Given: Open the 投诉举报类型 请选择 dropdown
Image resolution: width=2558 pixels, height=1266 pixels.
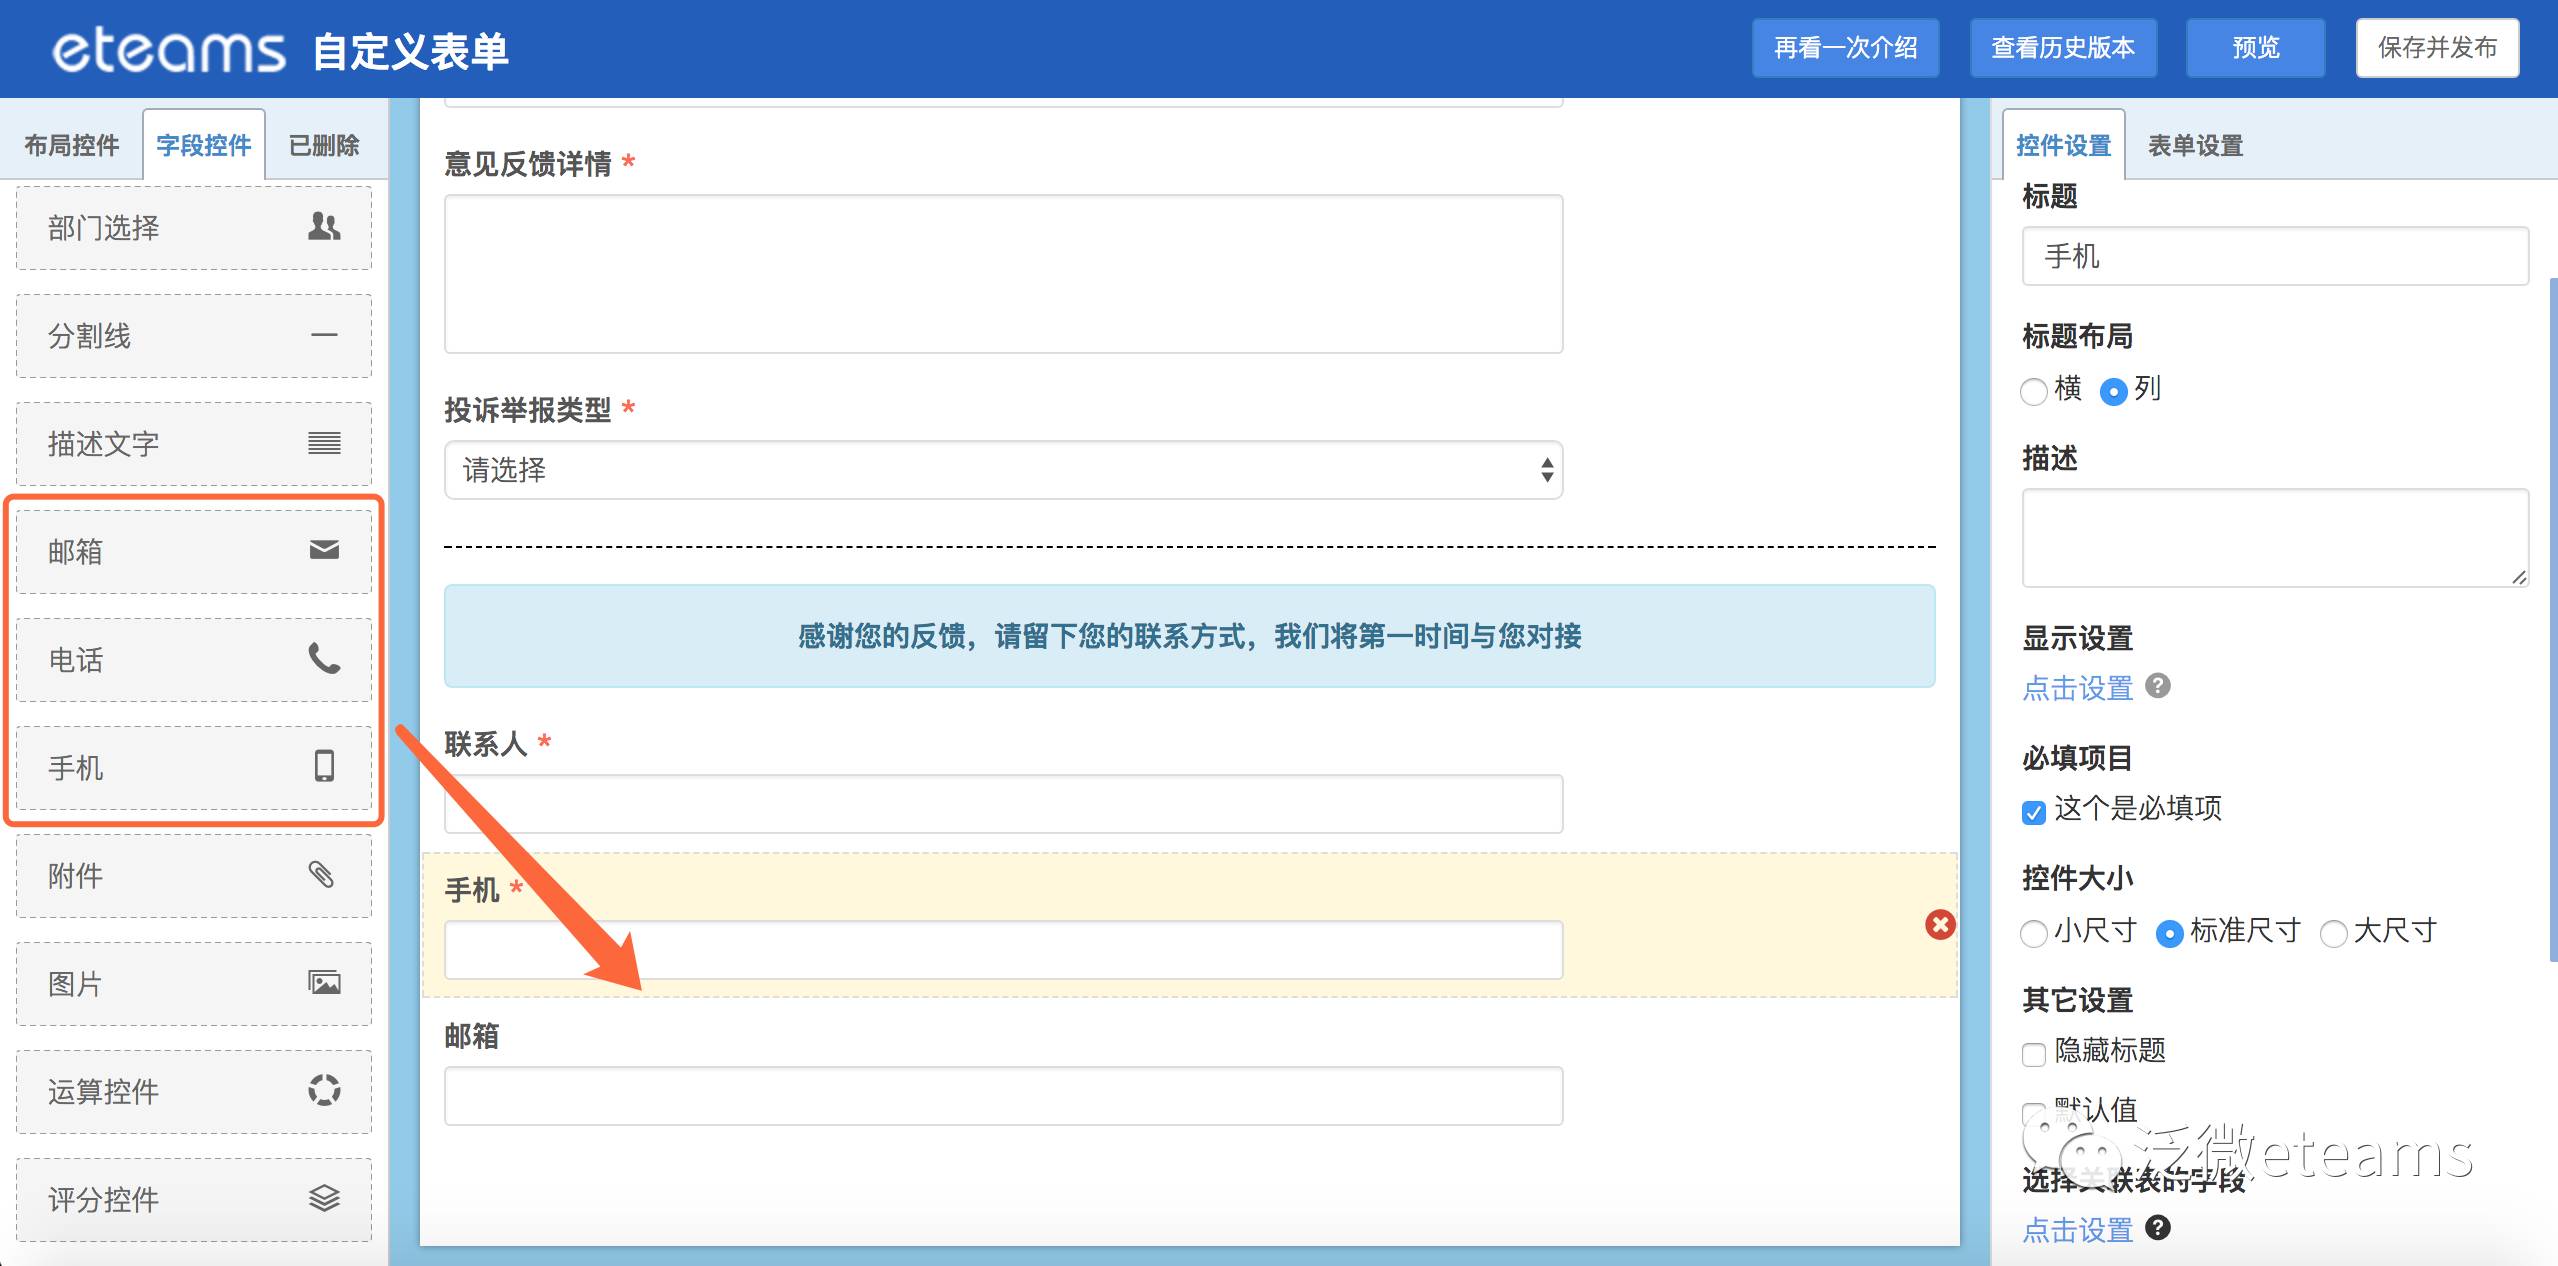Looking at the screenshot, I should (x=1002, y=470).
